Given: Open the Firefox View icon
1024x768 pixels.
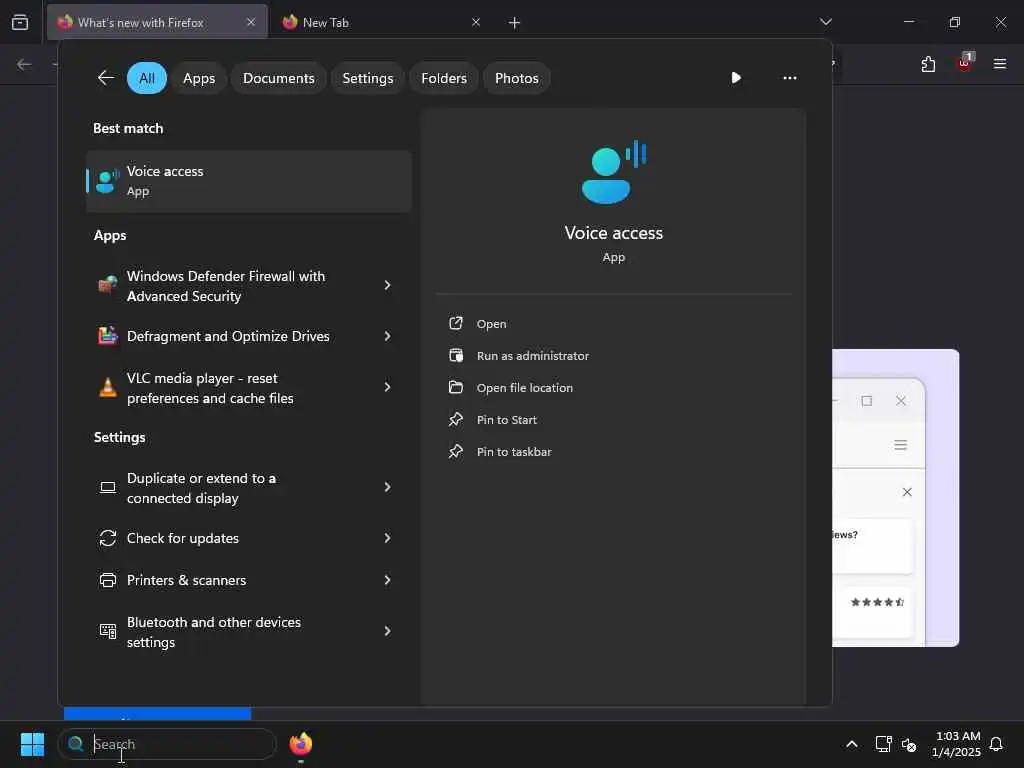Looking at the screenshot, I should pyautogui.click(x=20, y=22).
